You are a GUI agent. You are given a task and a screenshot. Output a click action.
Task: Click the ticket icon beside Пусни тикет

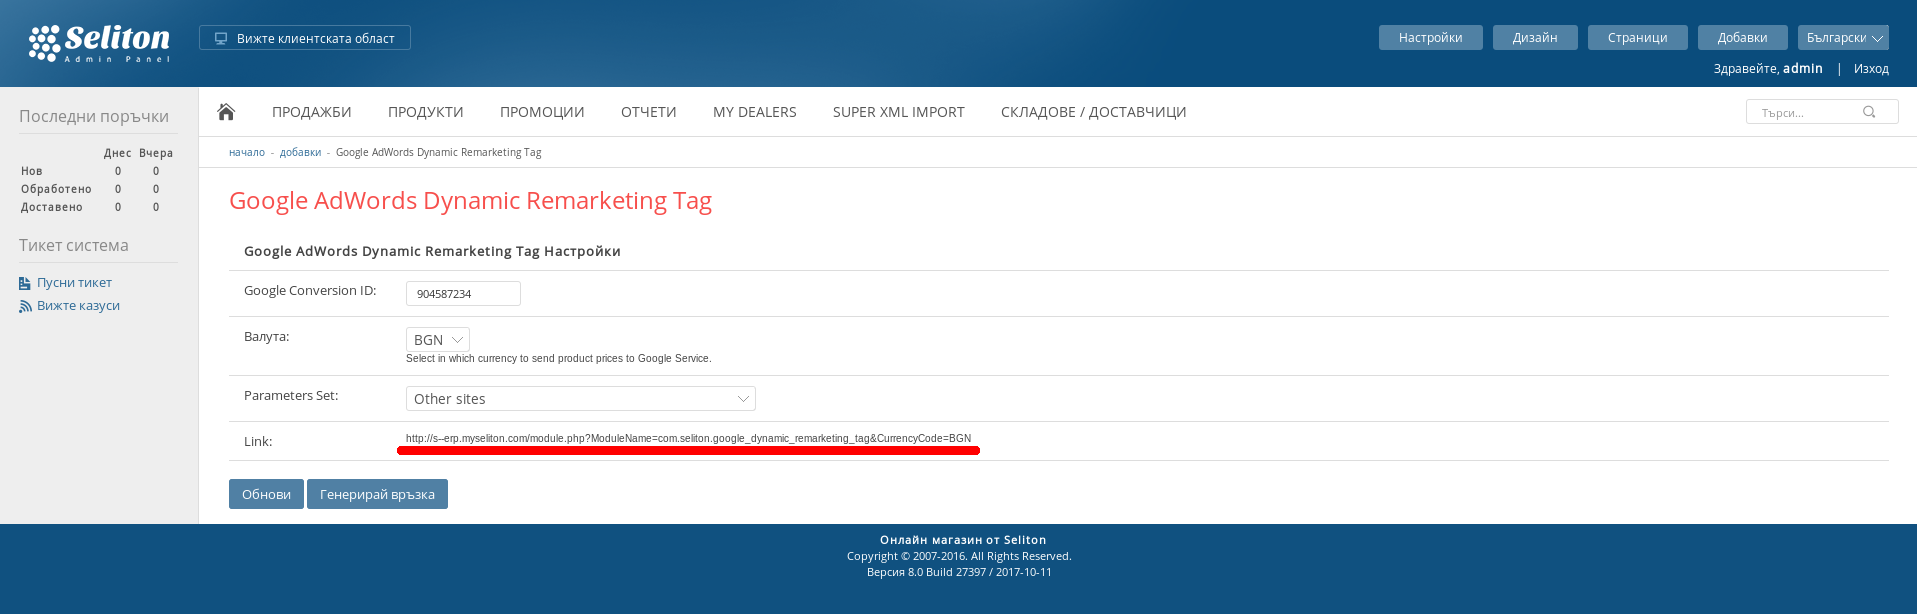25,283
